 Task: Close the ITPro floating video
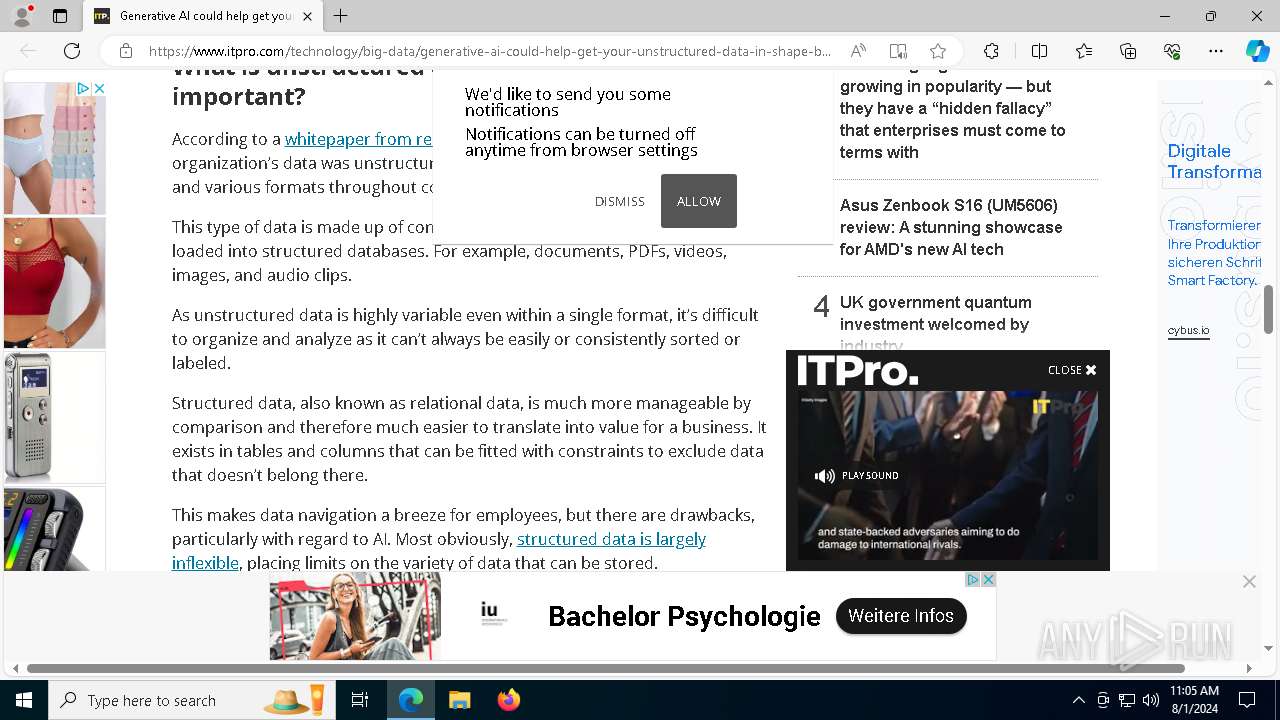[x=1072, y=370]
